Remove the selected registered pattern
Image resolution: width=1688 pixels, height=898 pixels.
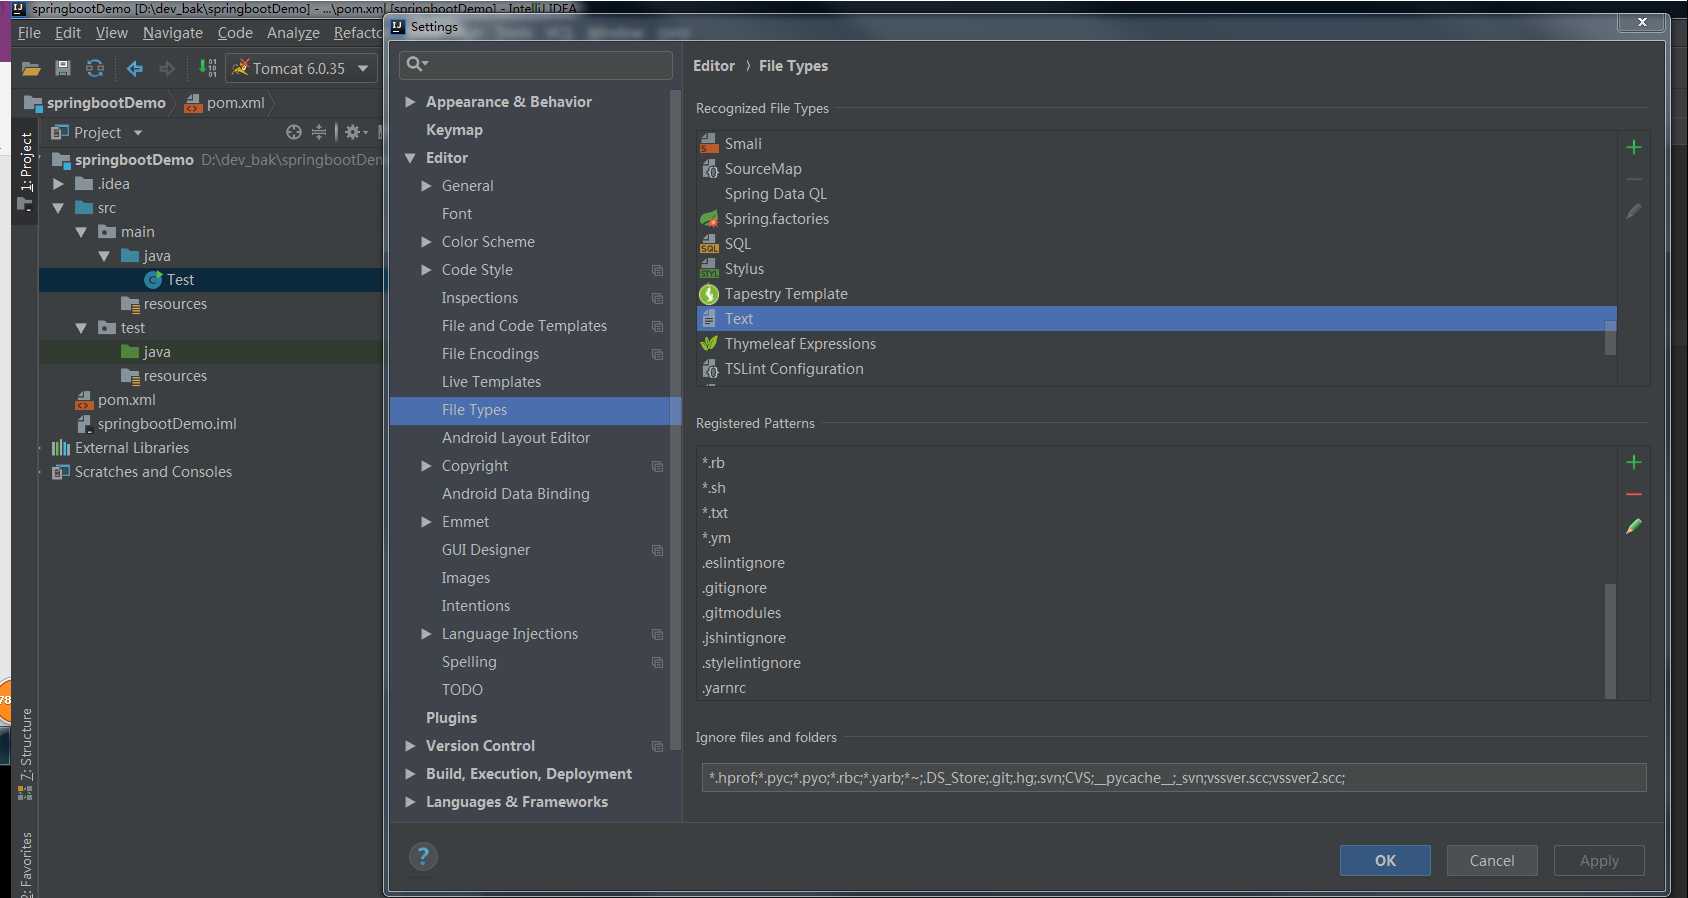pyautogui.click(x=1634, y=494)
